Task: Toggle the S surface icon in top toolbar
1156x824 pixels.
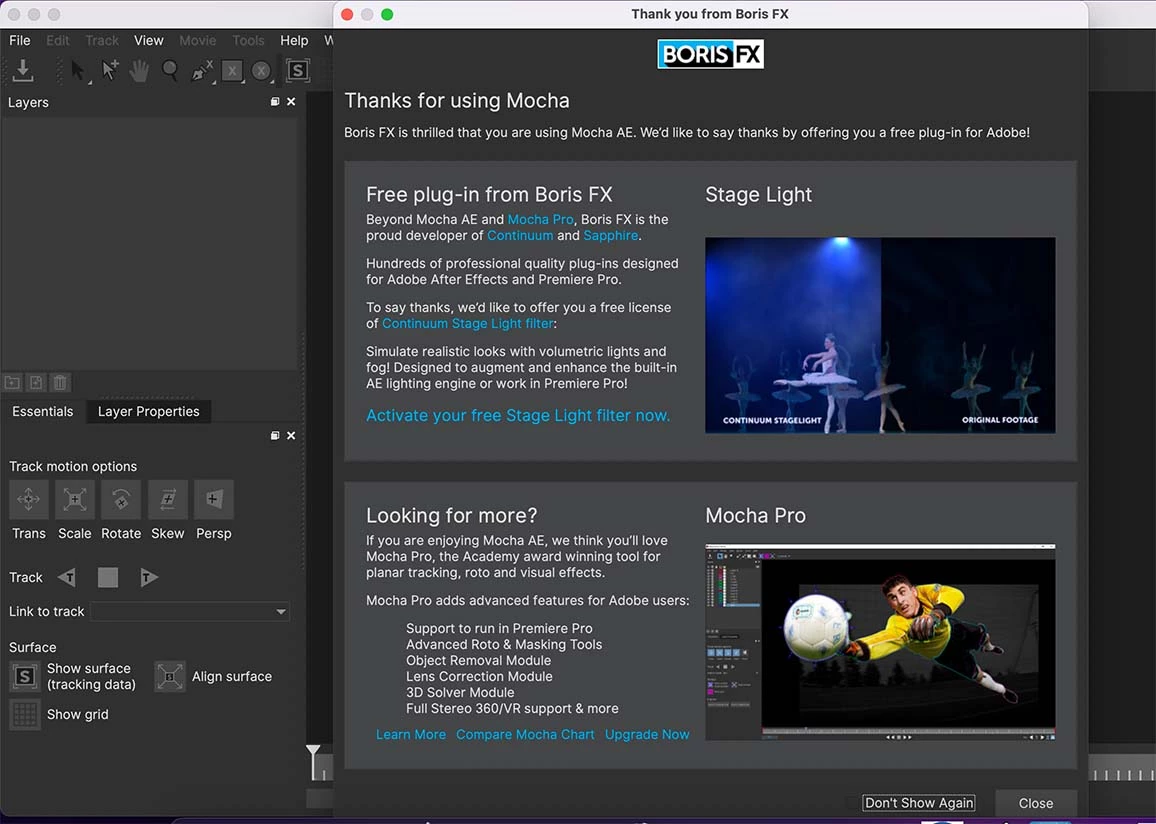Action: point(297,71)
